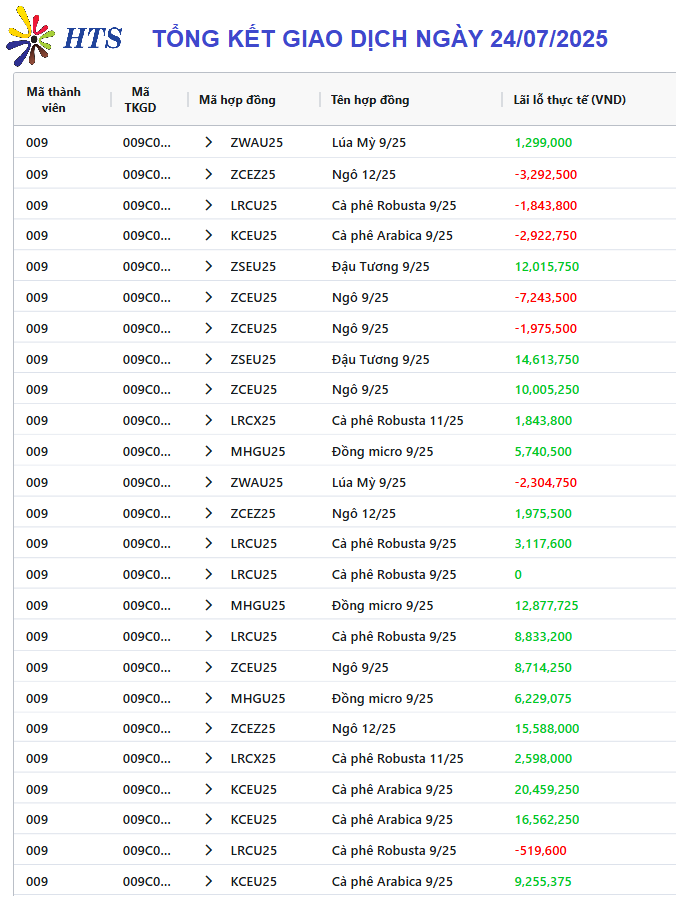
Task: Select the LRCU25 row with zero profit
Action: 345,574
